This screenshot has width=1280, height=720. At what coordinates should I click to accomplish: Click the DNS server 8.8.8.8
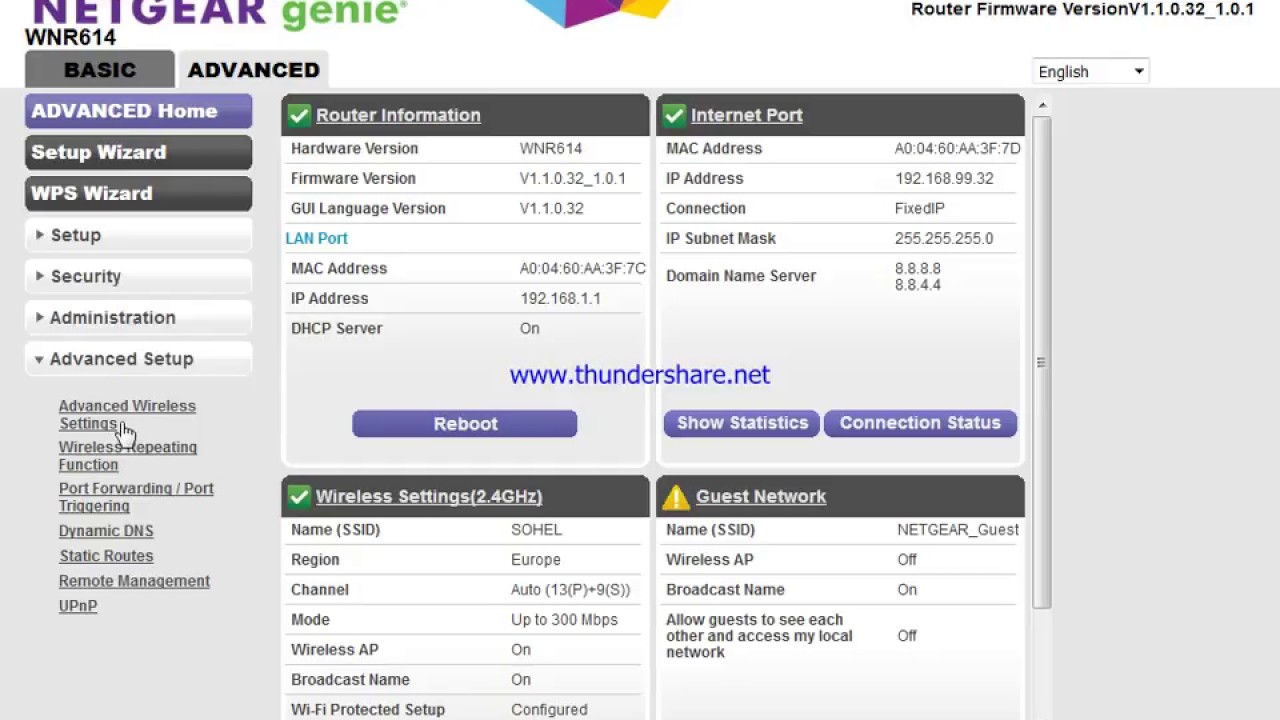[917, 269]
